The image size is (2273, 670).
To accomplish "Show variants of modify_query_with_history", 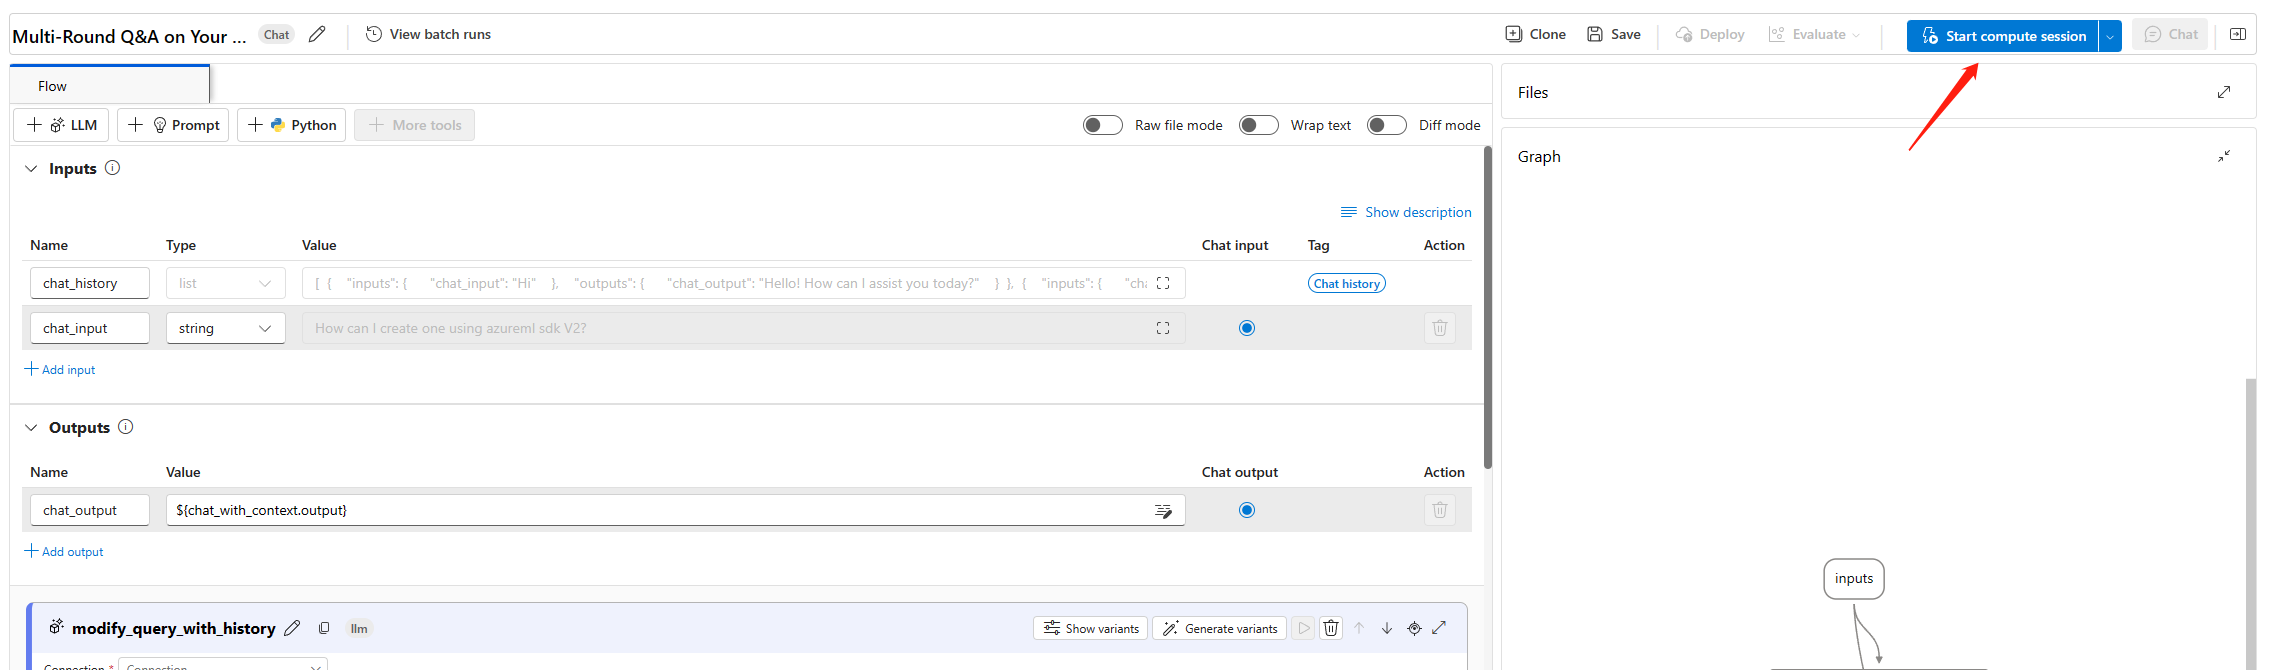I will (1091, 628).
